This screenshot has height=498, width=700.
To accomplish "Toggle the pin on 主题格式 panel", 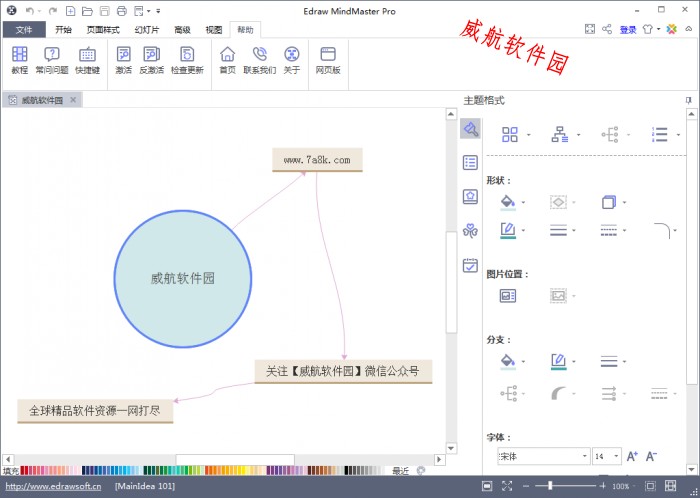I will pyautogui.click(x=688, y=100).
